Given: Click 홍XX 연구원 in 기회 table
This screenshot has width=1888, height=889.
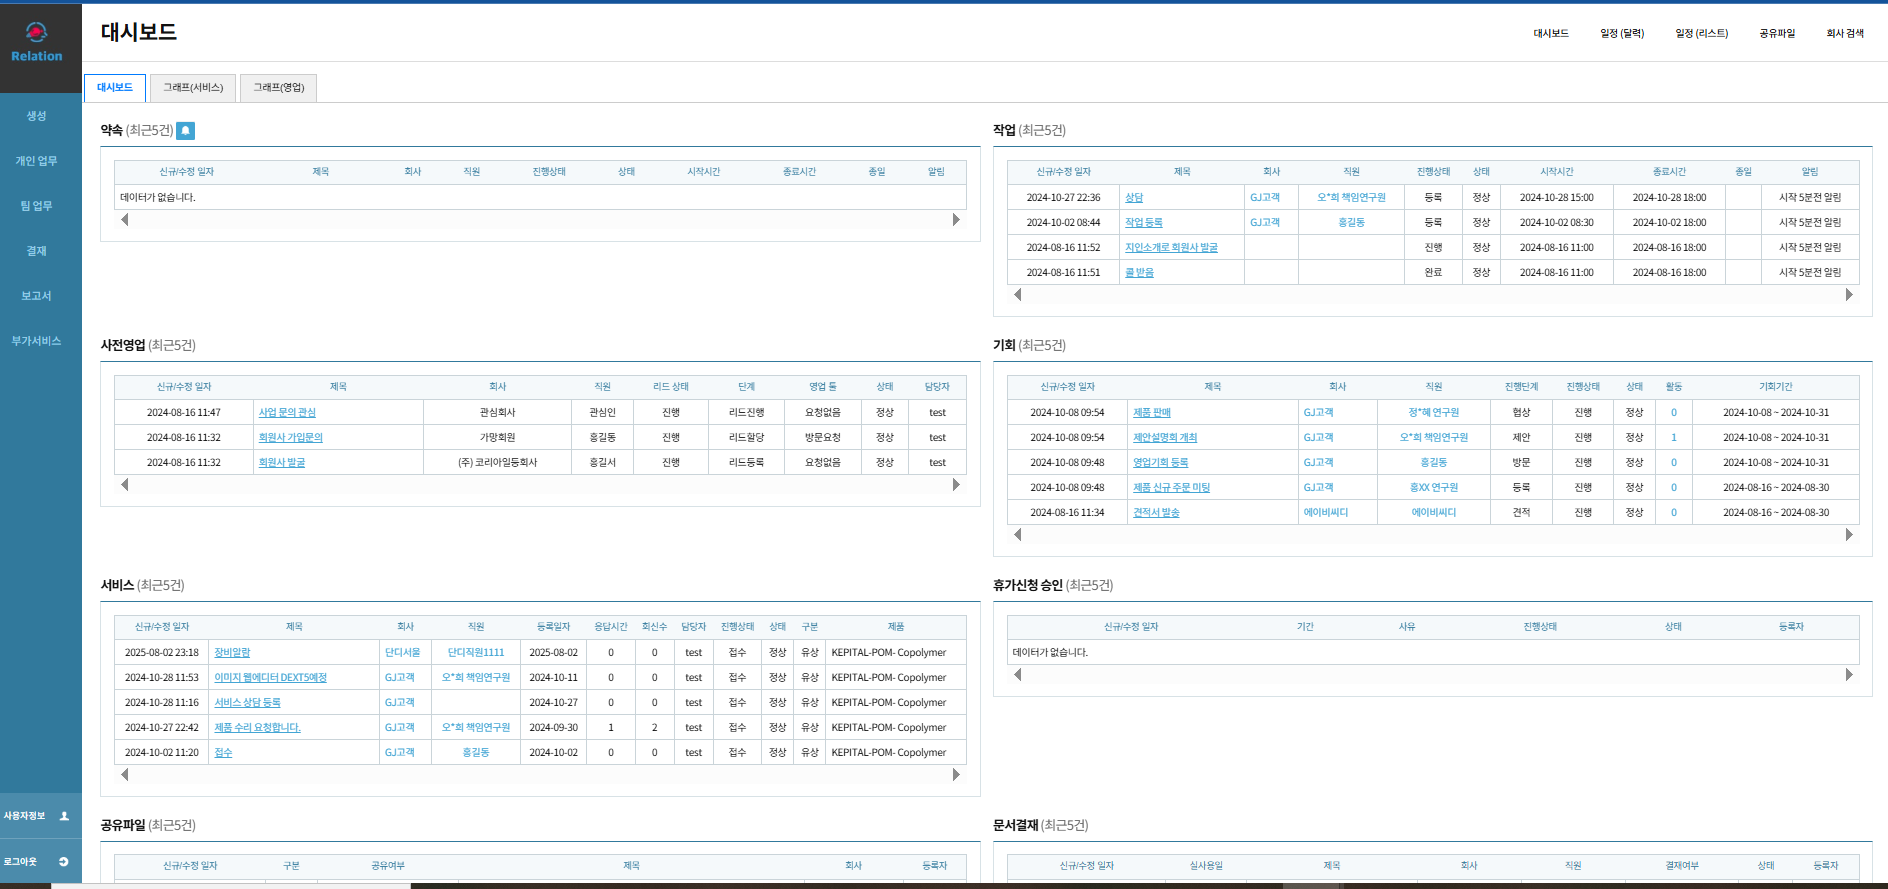Looking at the screenshot, I should point(1434,488).
